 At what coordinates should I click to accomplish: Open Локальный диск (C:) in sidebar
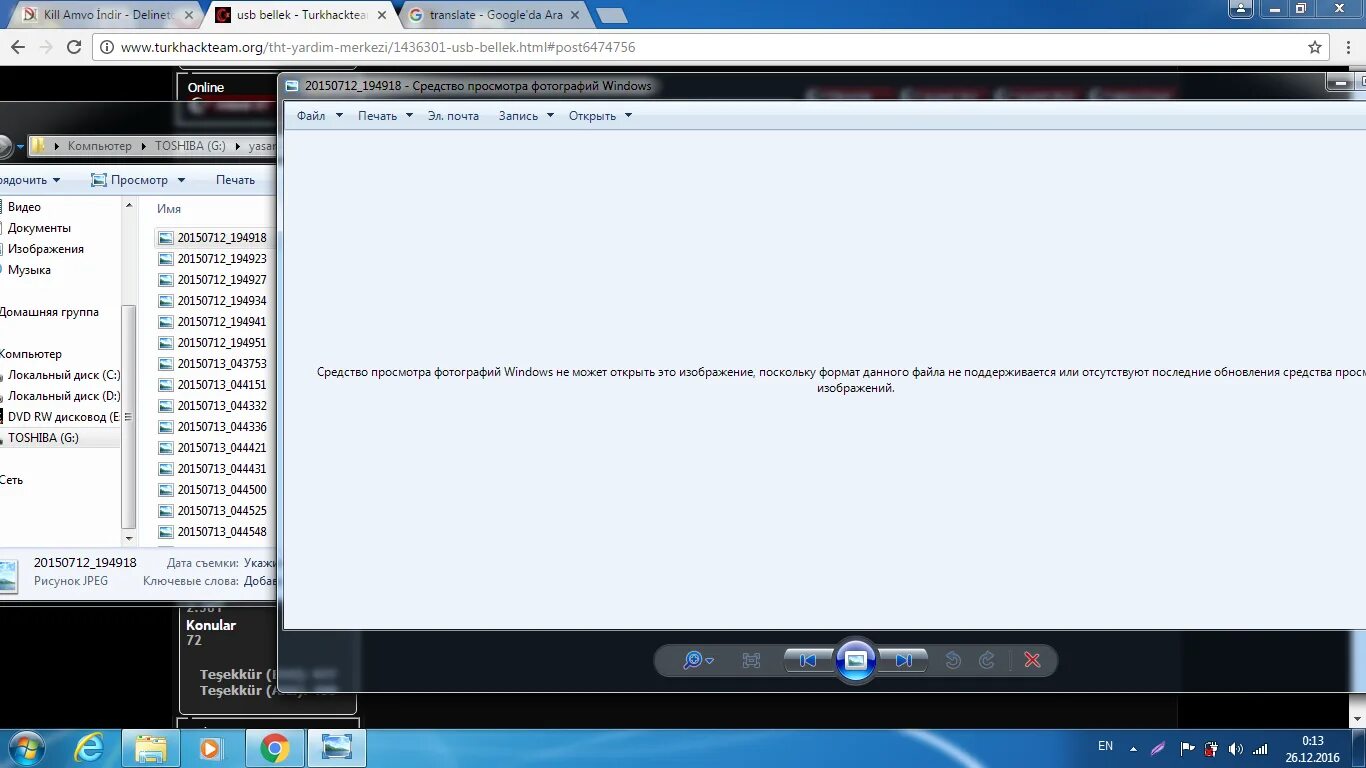(64, 375)
